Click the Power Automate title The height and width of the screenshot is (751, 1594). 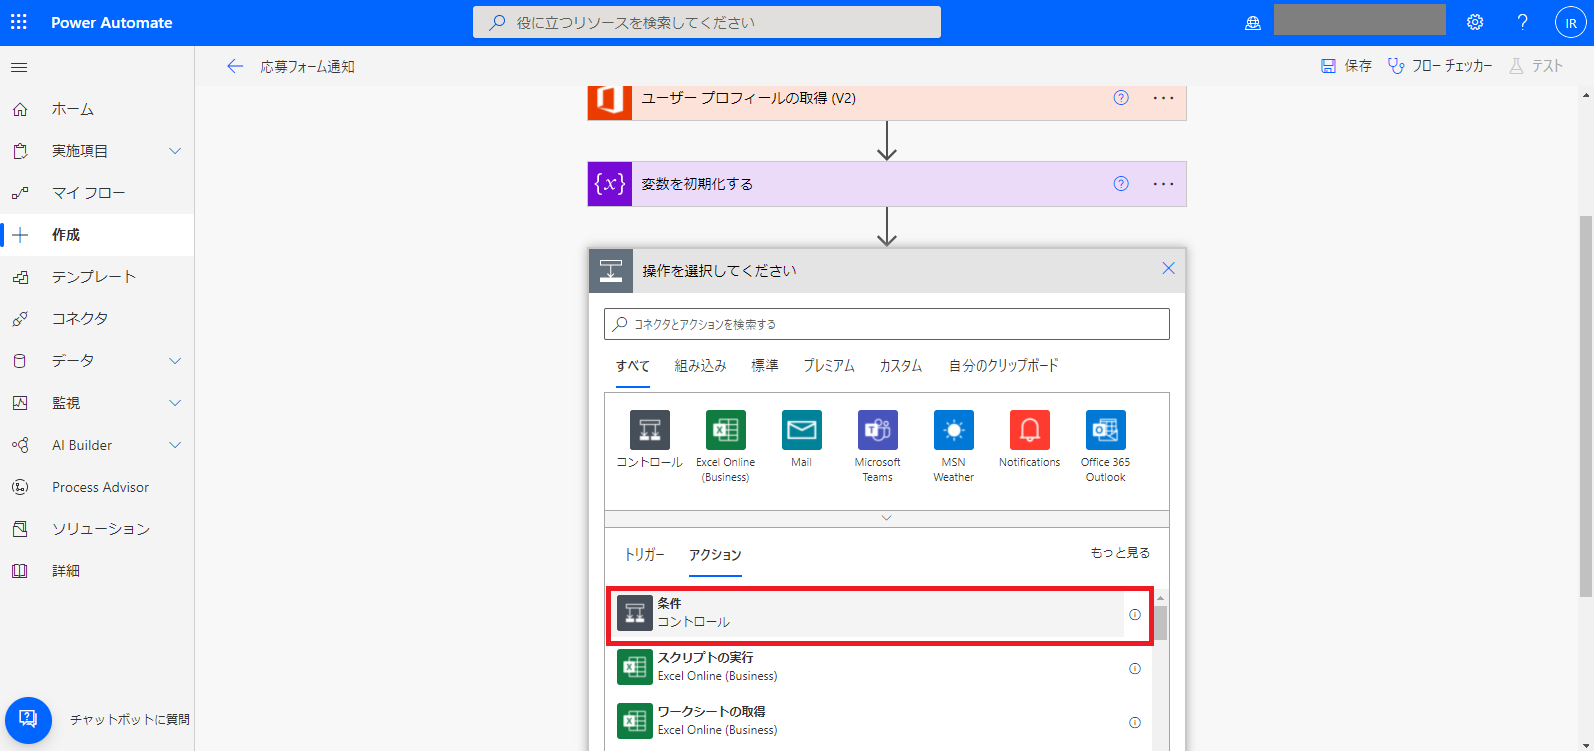pos(112,23)
